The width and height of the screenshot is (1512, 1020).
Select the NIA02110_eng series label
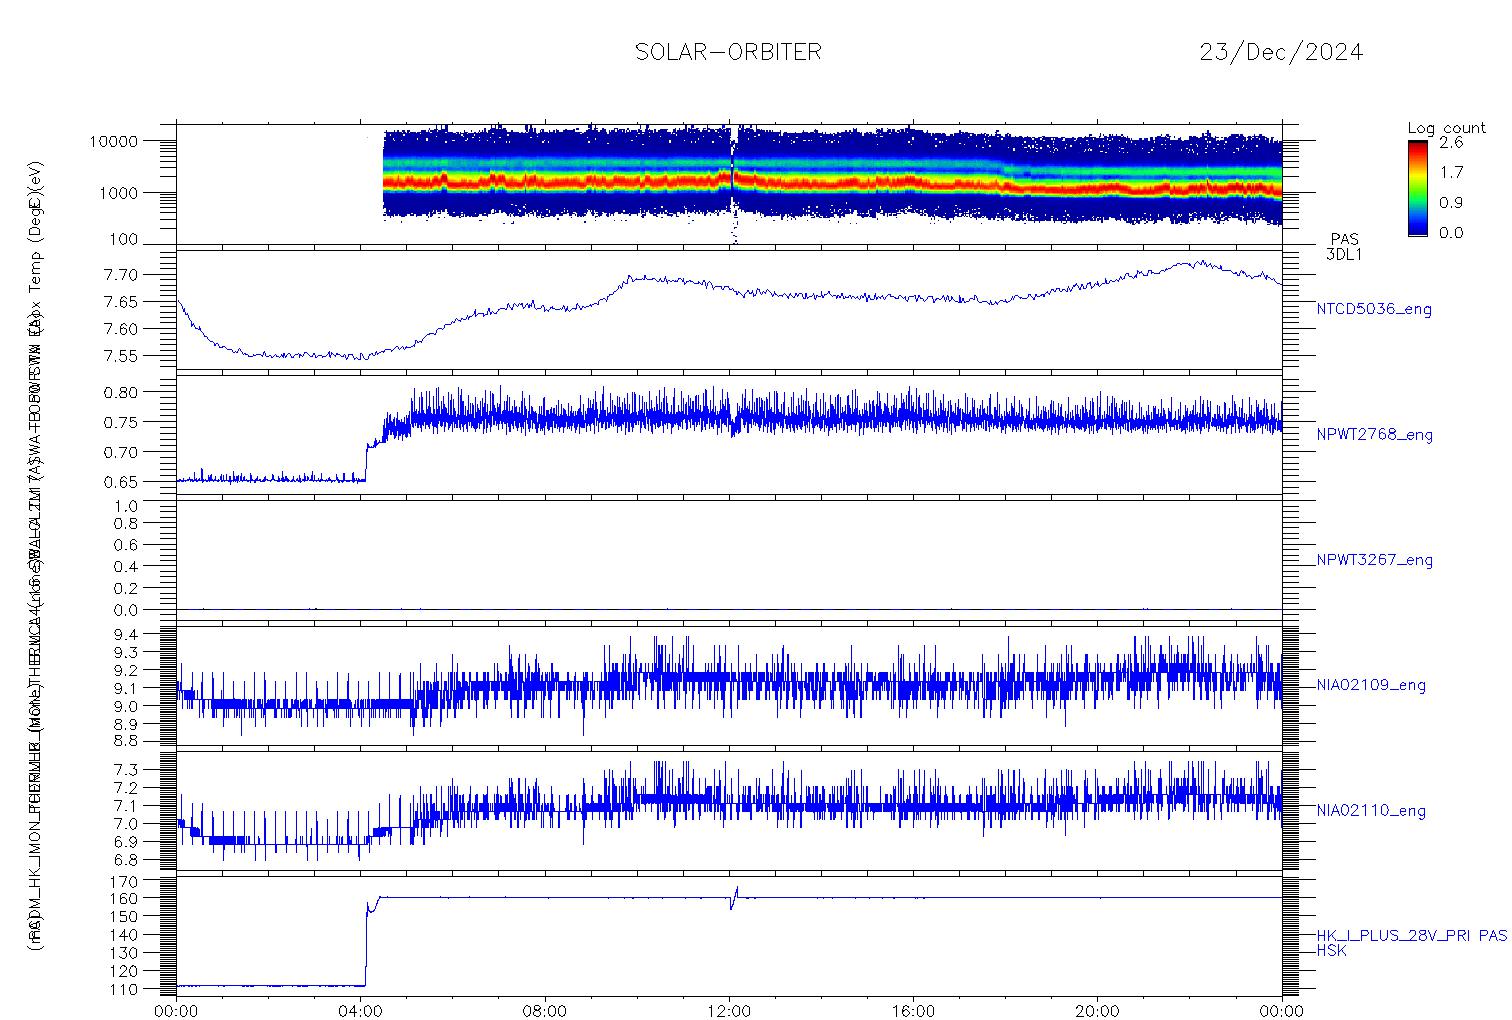[x=1371, y=811]
